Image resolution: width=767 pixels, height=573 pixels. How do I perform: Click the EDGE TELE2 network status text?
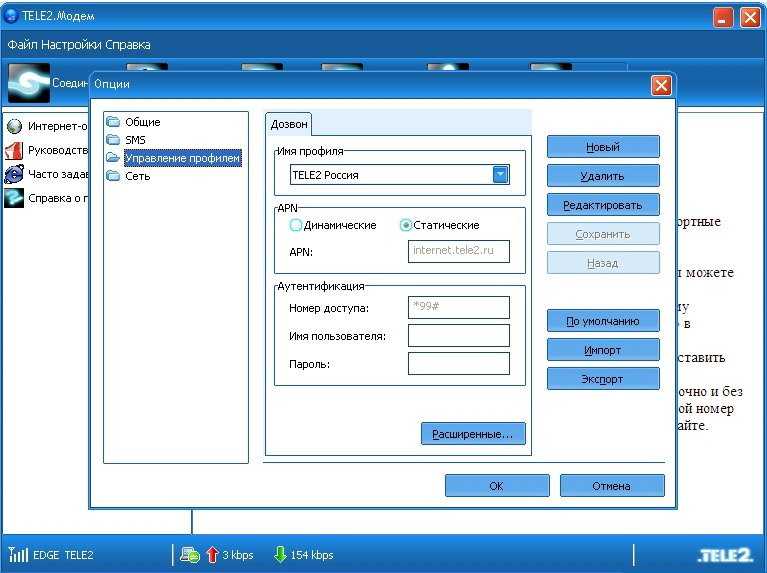pos(63,555)
